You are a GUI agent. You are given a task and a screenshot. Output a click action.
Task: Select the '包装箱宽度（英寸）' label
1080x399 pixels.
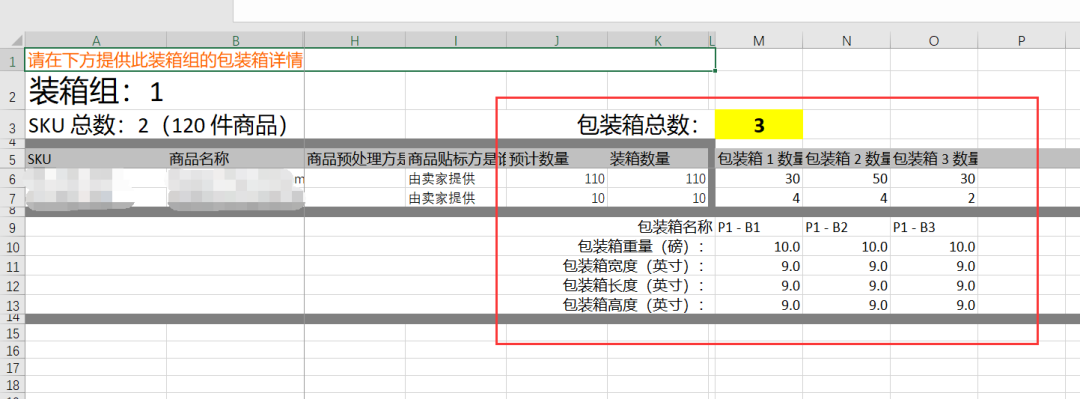634,265
